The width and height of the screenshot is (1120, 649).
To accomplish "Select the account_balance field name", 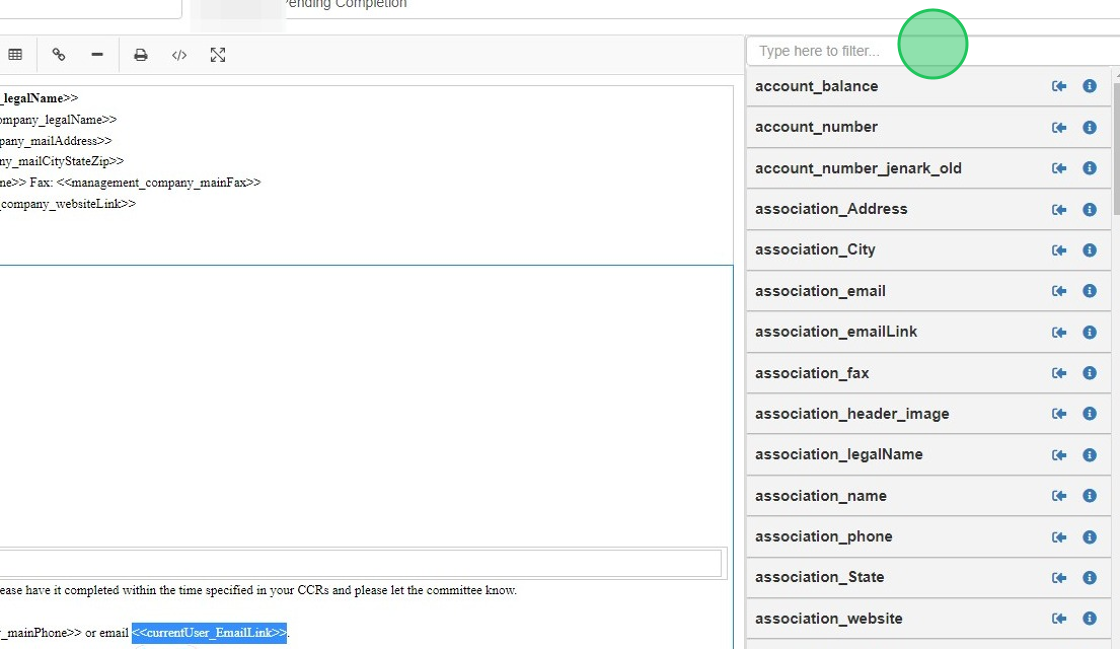I will coord(816,86).
